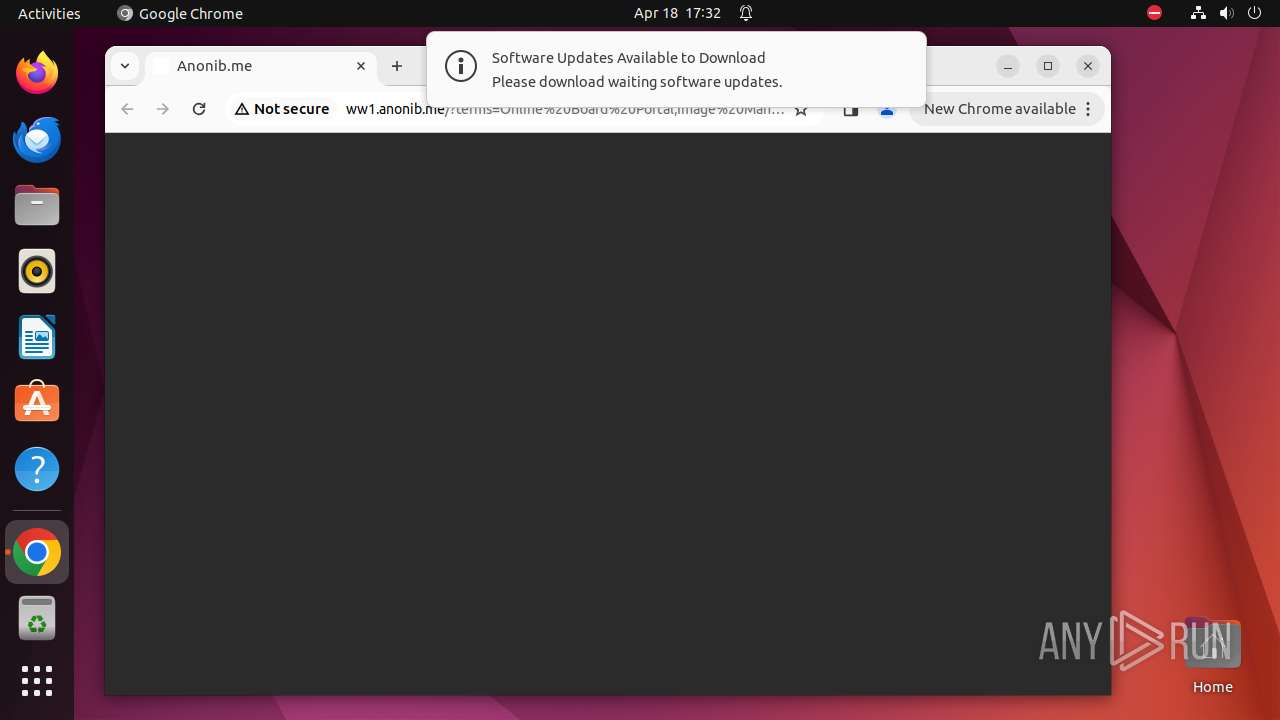Open Google Chrome app menu in top bar
Image resolution: width=1280 pixels, height=720 pixels.
(x=180, y=13)
